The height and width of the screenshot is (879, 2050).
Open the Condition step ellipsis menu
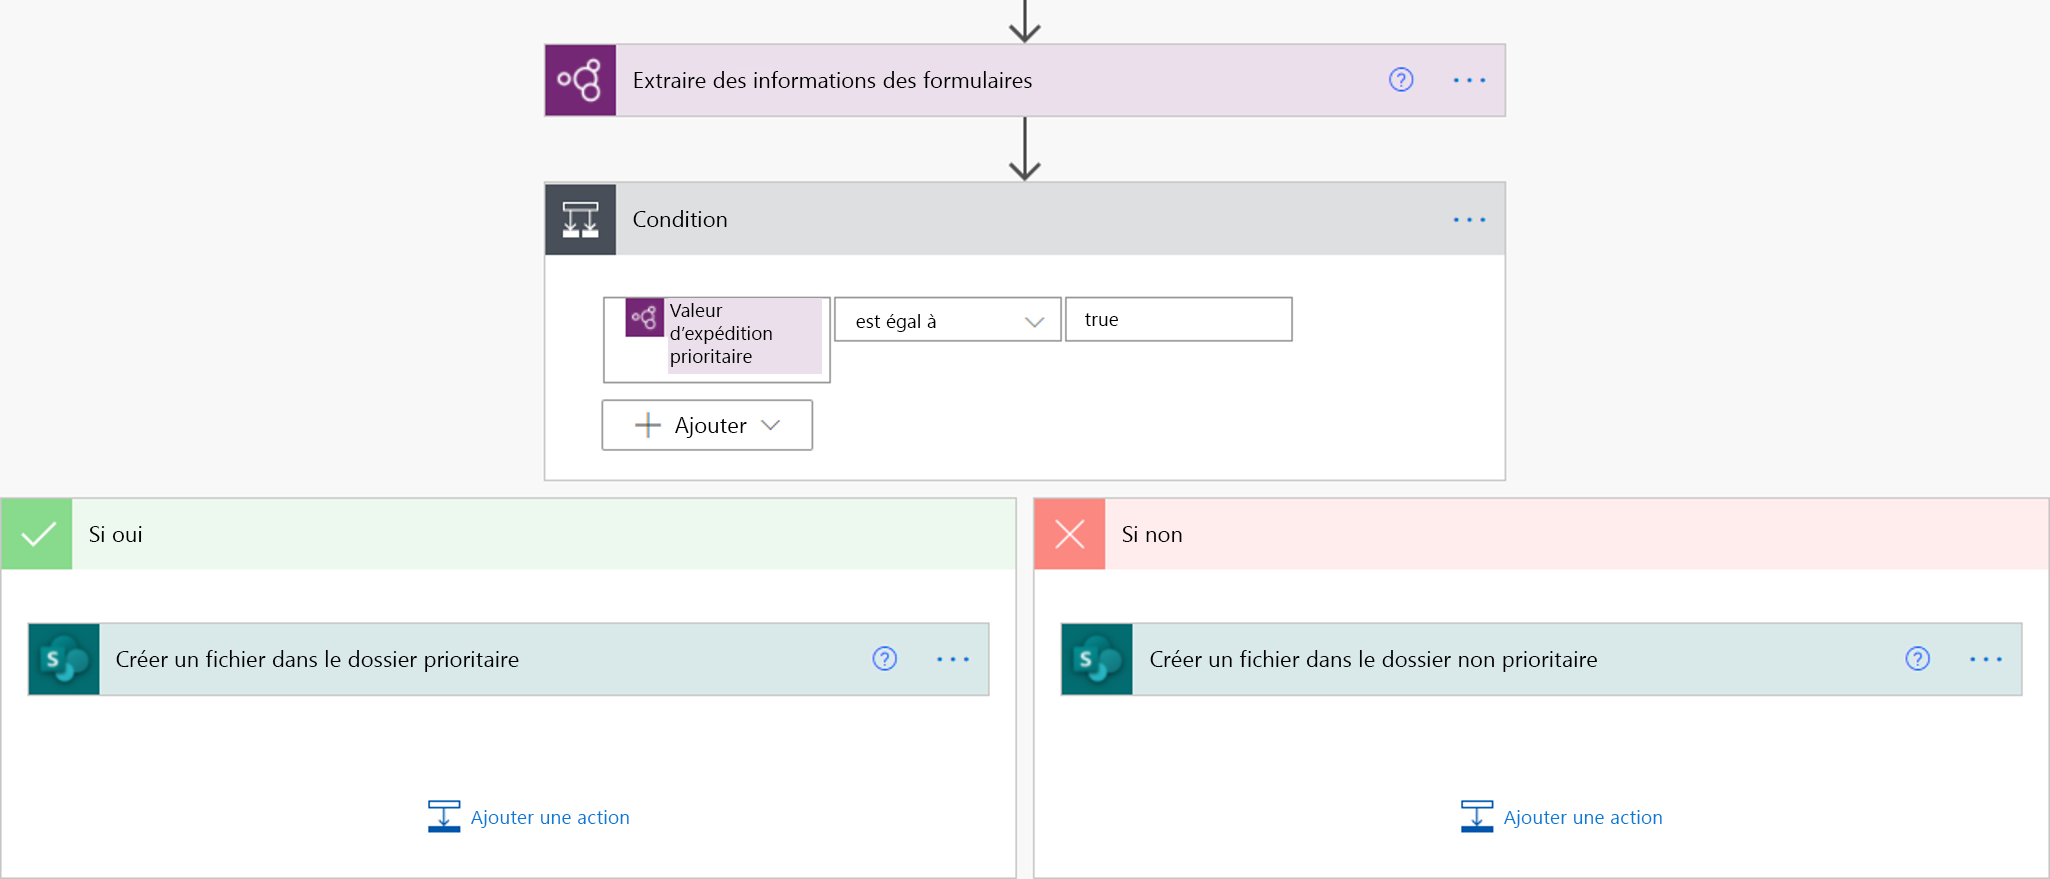[1469, 219]
